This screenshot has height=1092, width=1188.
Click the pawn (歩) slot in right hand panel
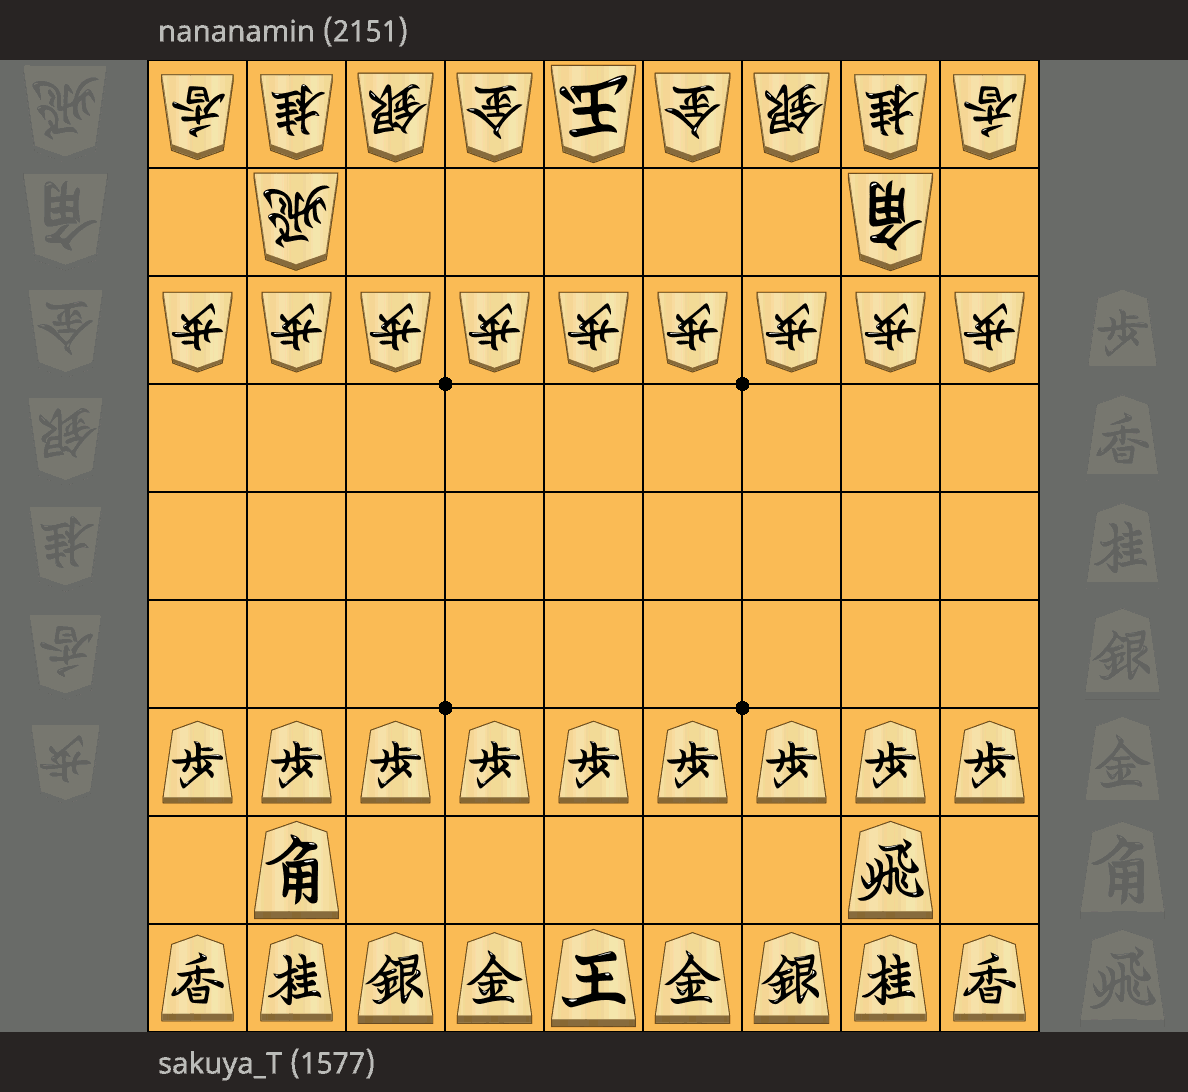coord(1122,329)
